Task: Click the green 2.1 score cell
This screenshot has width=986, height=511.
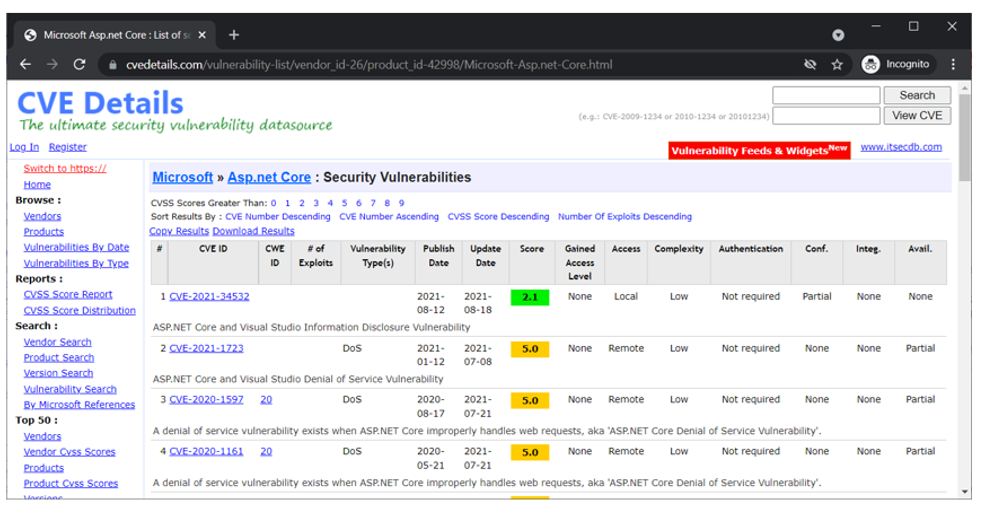Action: 529,297
